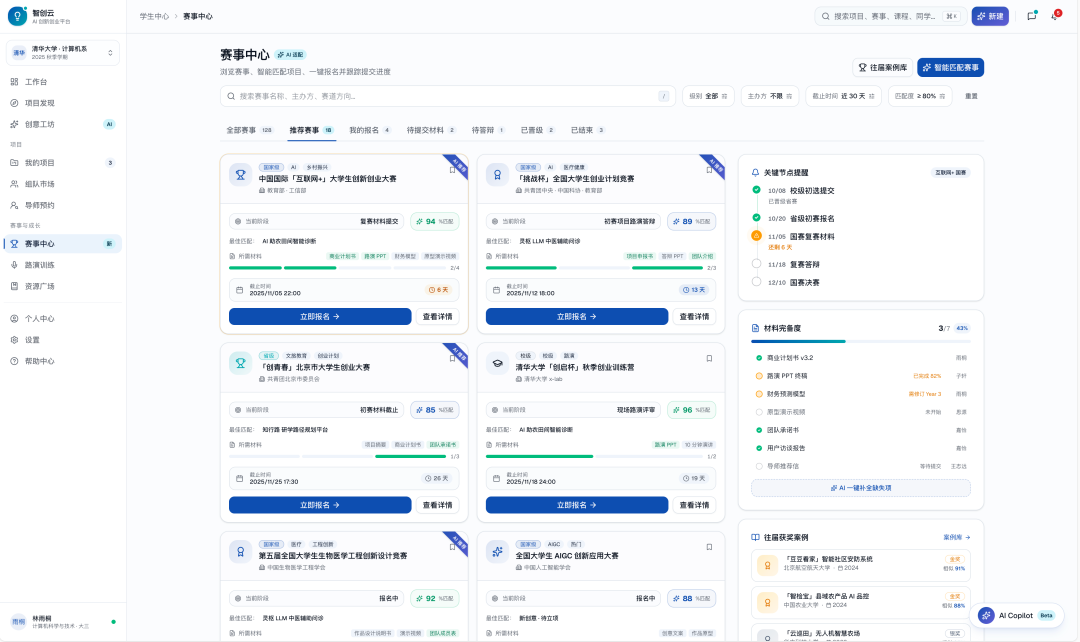Bookmark the 全国大学生 AIGC 创新应用大赛 card
The width and height of the screenshot is (1080, 642).
click(x=709, y=548)
